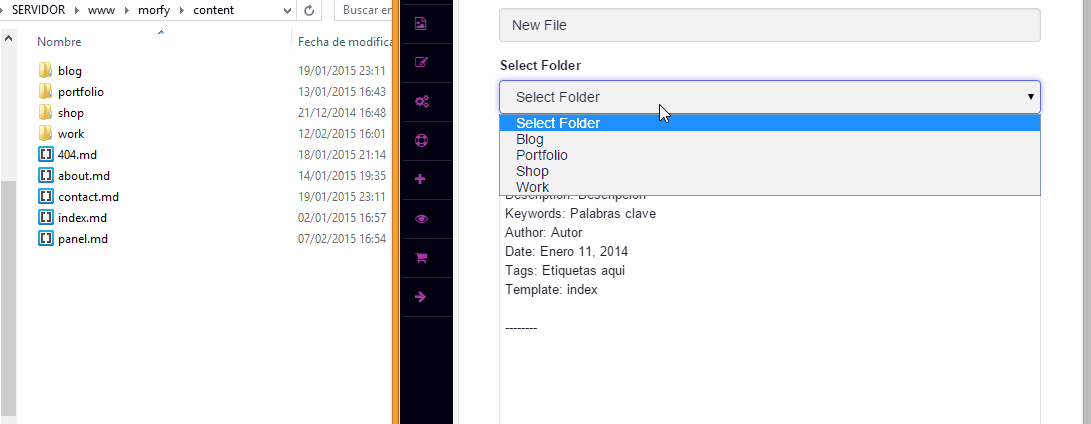
Task: Click the New File name input field
Action: (x=769, y=25)
